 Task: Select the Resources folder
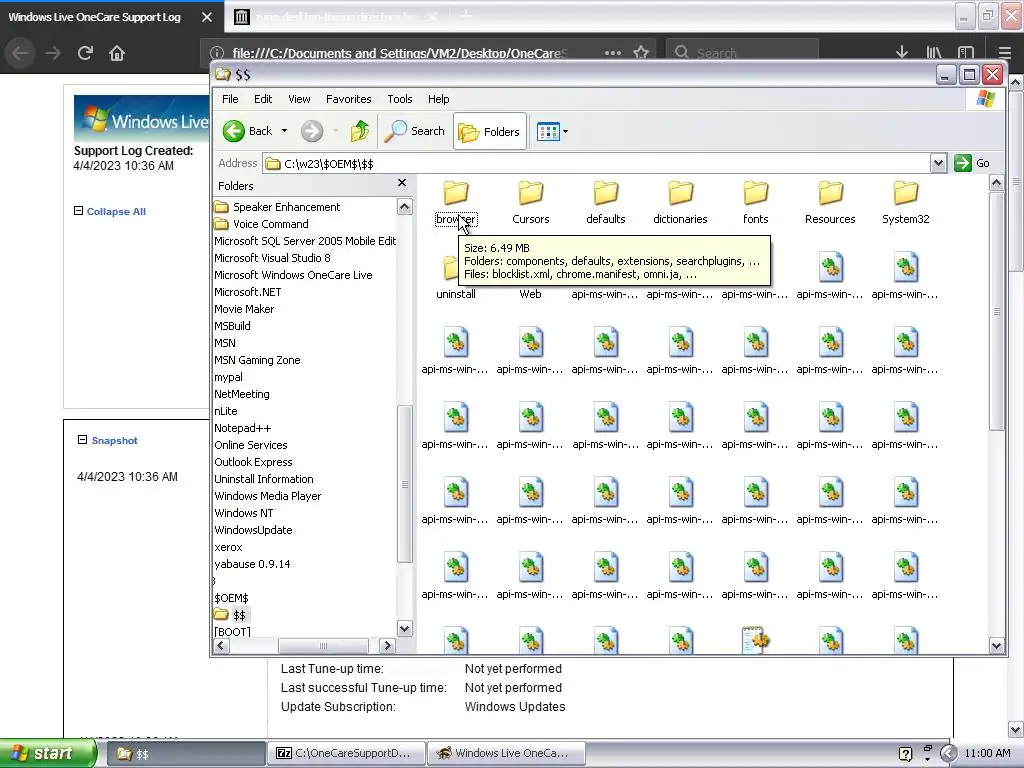coord(830,202)
